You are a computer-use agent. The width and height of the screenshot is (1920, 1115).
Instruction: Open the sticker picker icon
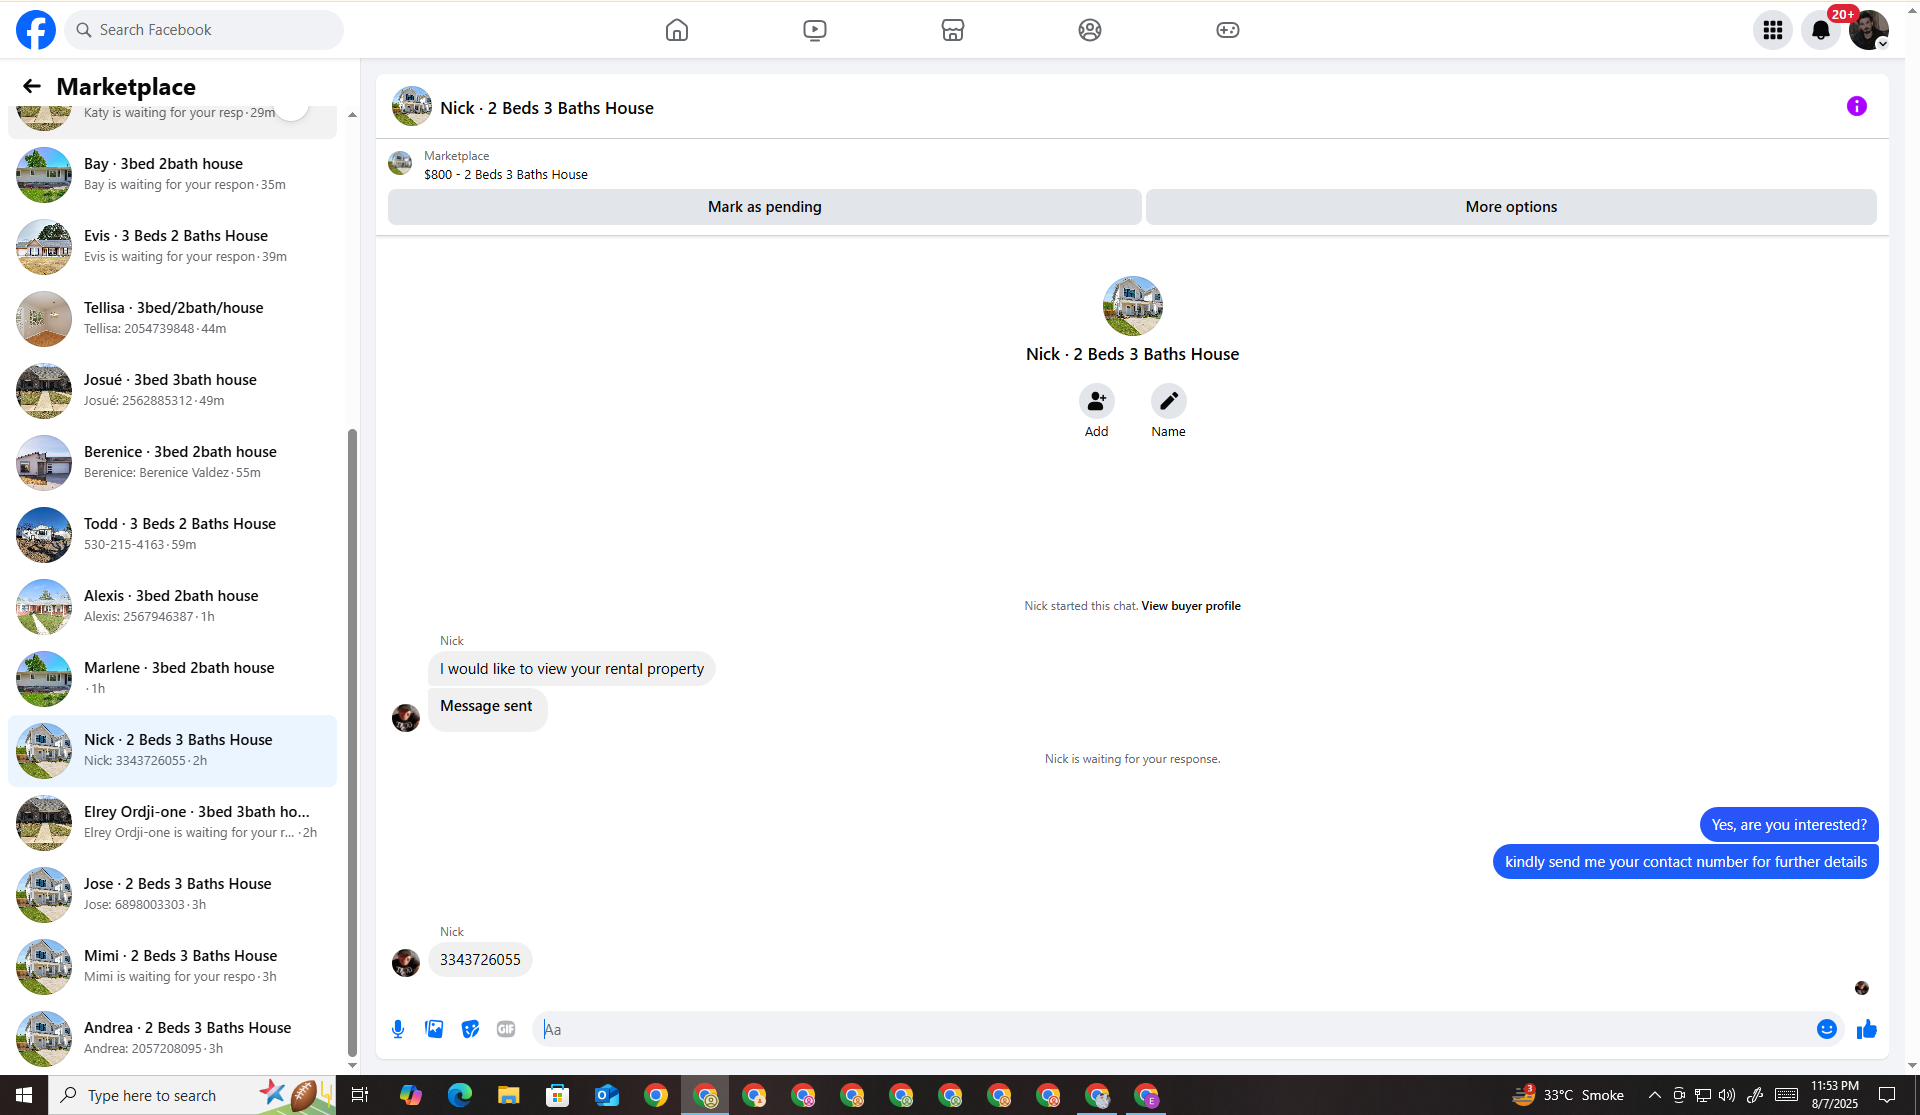[470, 1029]
